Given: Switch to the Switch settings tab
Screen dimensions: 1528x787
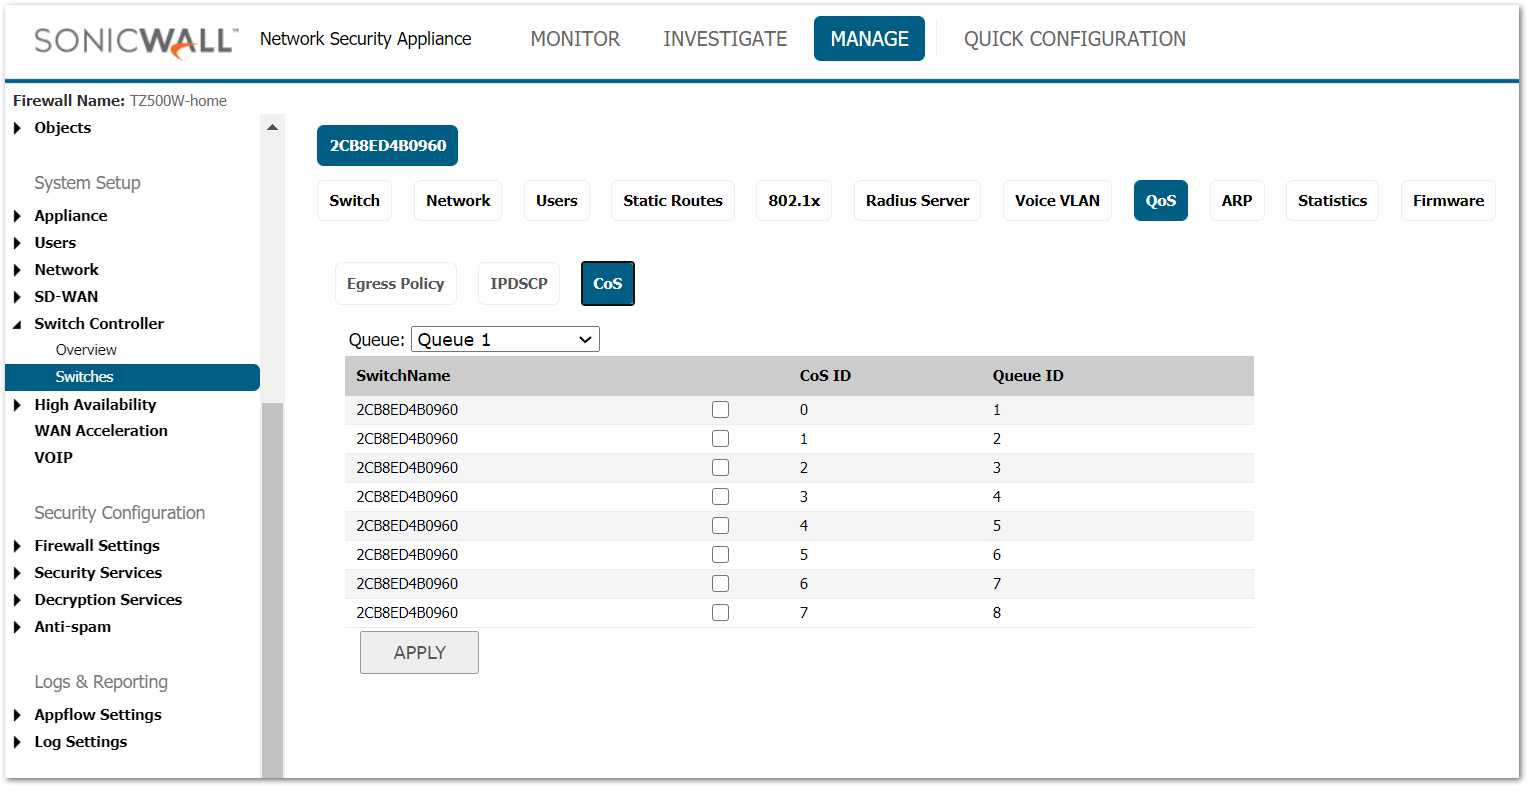Looking at the screenshot, I should click(355, 200).
